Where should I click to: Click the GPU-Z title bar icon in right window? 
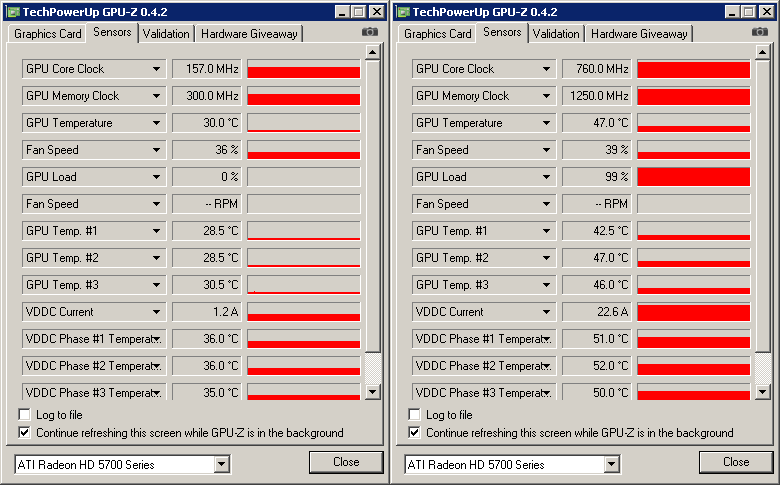(403, 12)
